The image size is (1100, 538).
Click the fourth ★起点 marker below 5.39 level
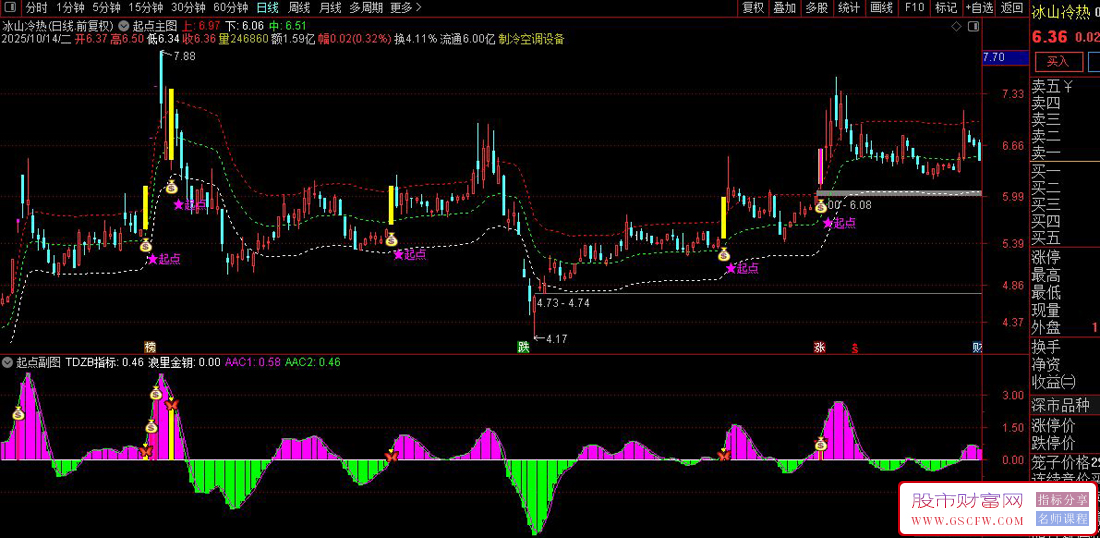pos(742,267)
